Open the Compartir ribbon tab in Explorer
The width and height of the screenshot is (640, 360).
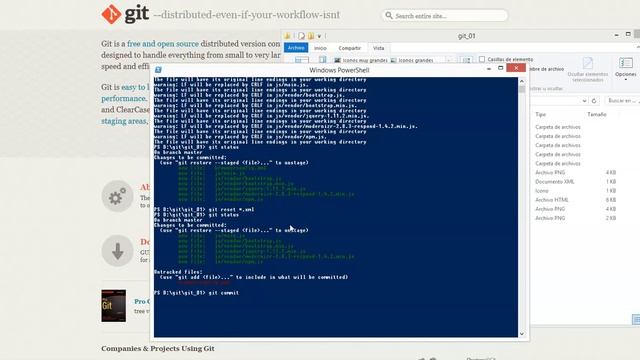pos(349,48)
